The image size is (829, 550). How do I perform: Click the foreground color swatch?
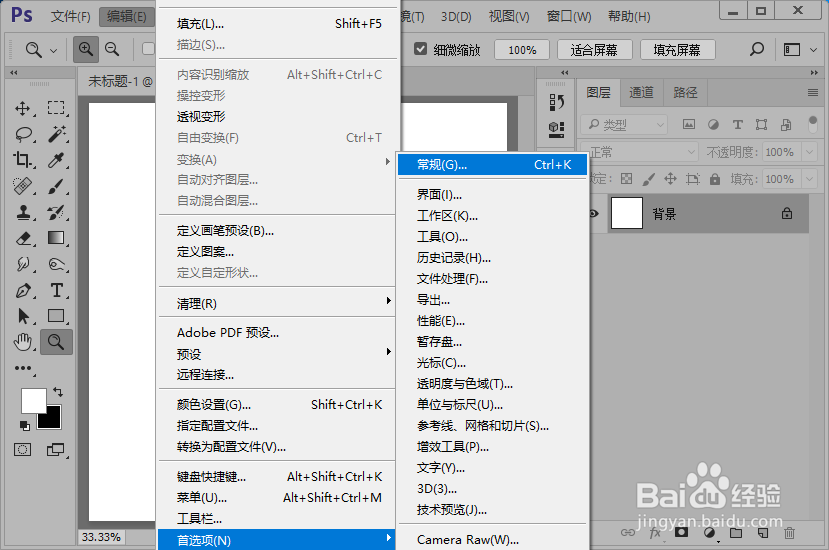coord(33,401)
